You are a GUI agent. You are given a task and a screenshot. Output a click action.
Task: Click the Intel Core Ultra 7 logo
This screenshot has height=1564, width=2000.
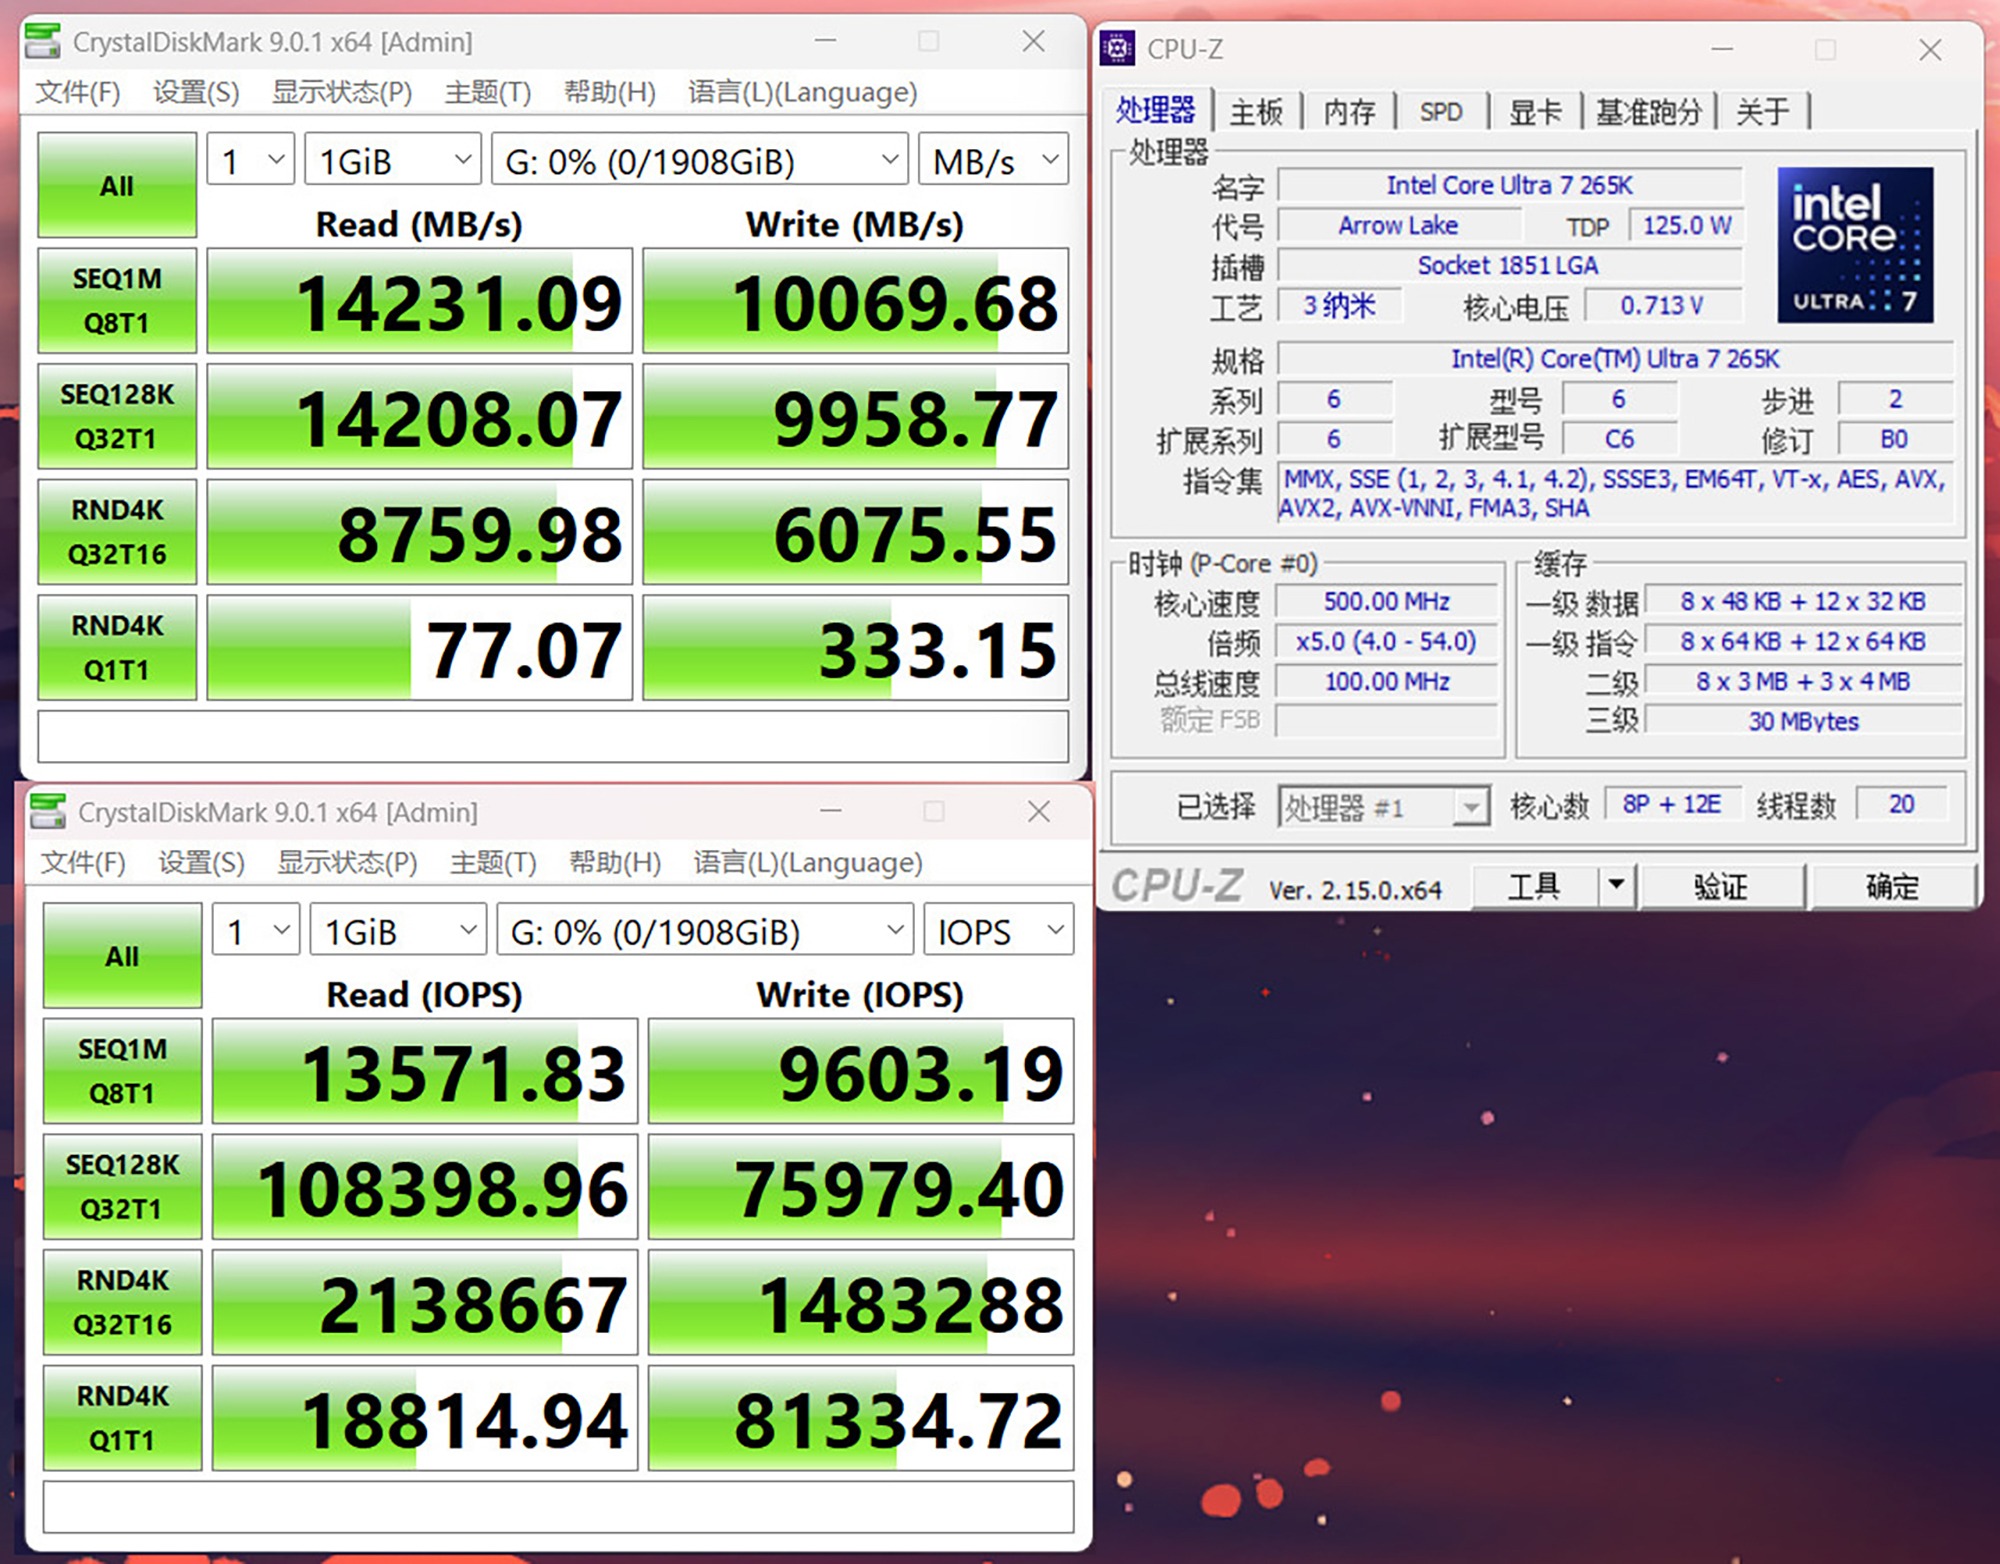[1854, 244]
